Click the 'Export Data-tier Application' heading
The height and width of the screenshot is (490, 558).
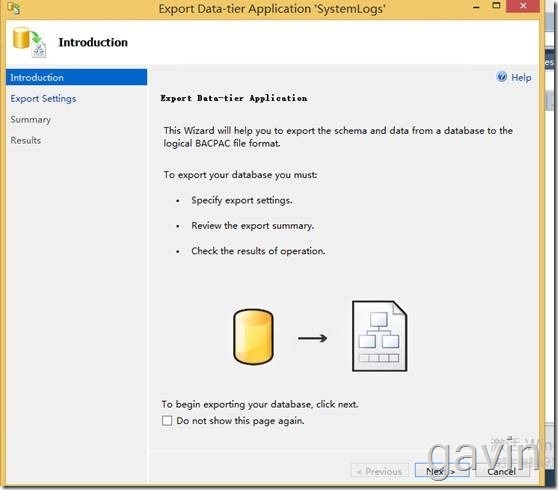[234, 98]
